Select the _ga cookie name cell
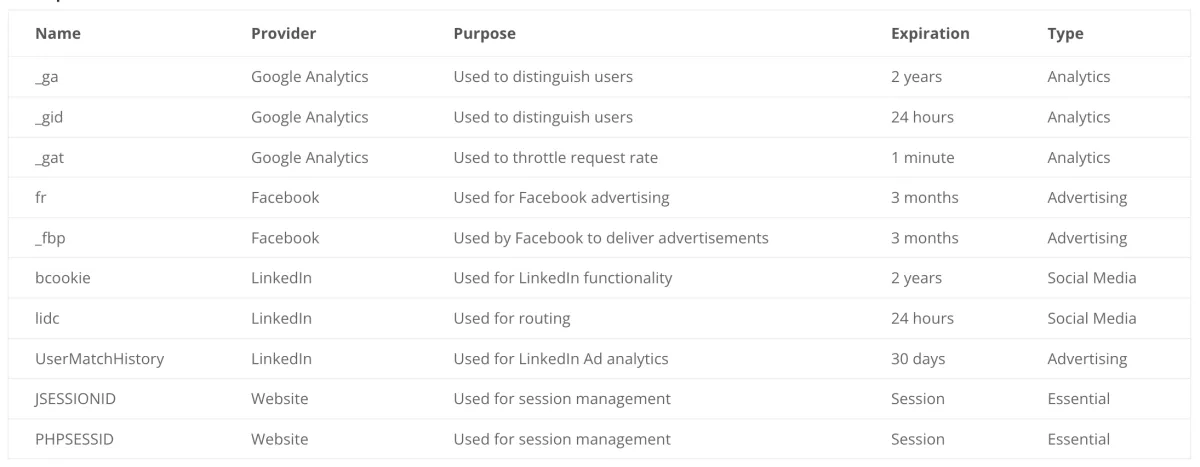The width and height of the screenshot is (1200, 467). (46, 77)
